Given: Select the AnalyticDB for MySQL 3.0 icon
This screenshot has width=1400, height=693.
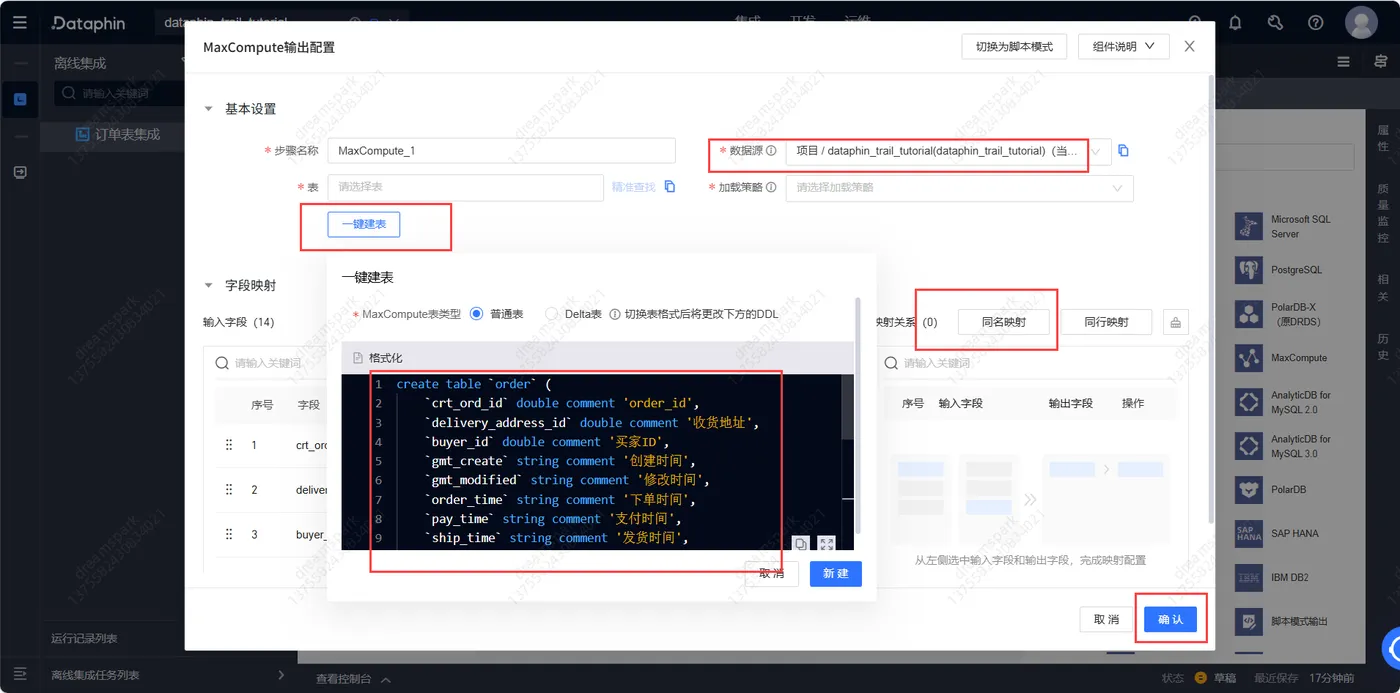Looking at the screenshot, I should tap(1248, 446).
